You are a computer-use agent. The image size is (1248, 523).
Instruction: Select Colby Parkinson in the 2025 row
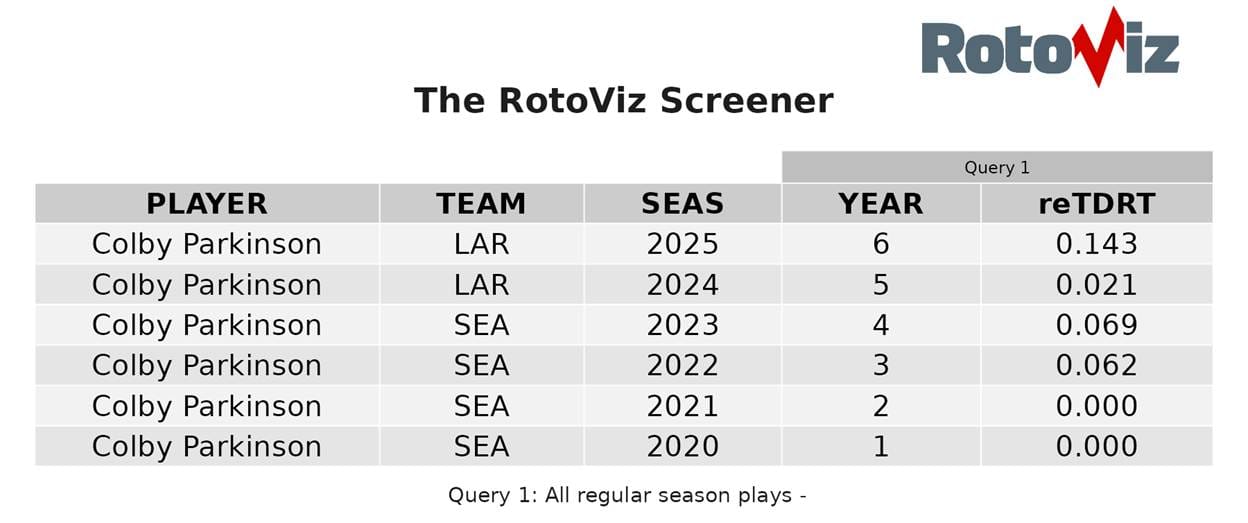point(207,244)
